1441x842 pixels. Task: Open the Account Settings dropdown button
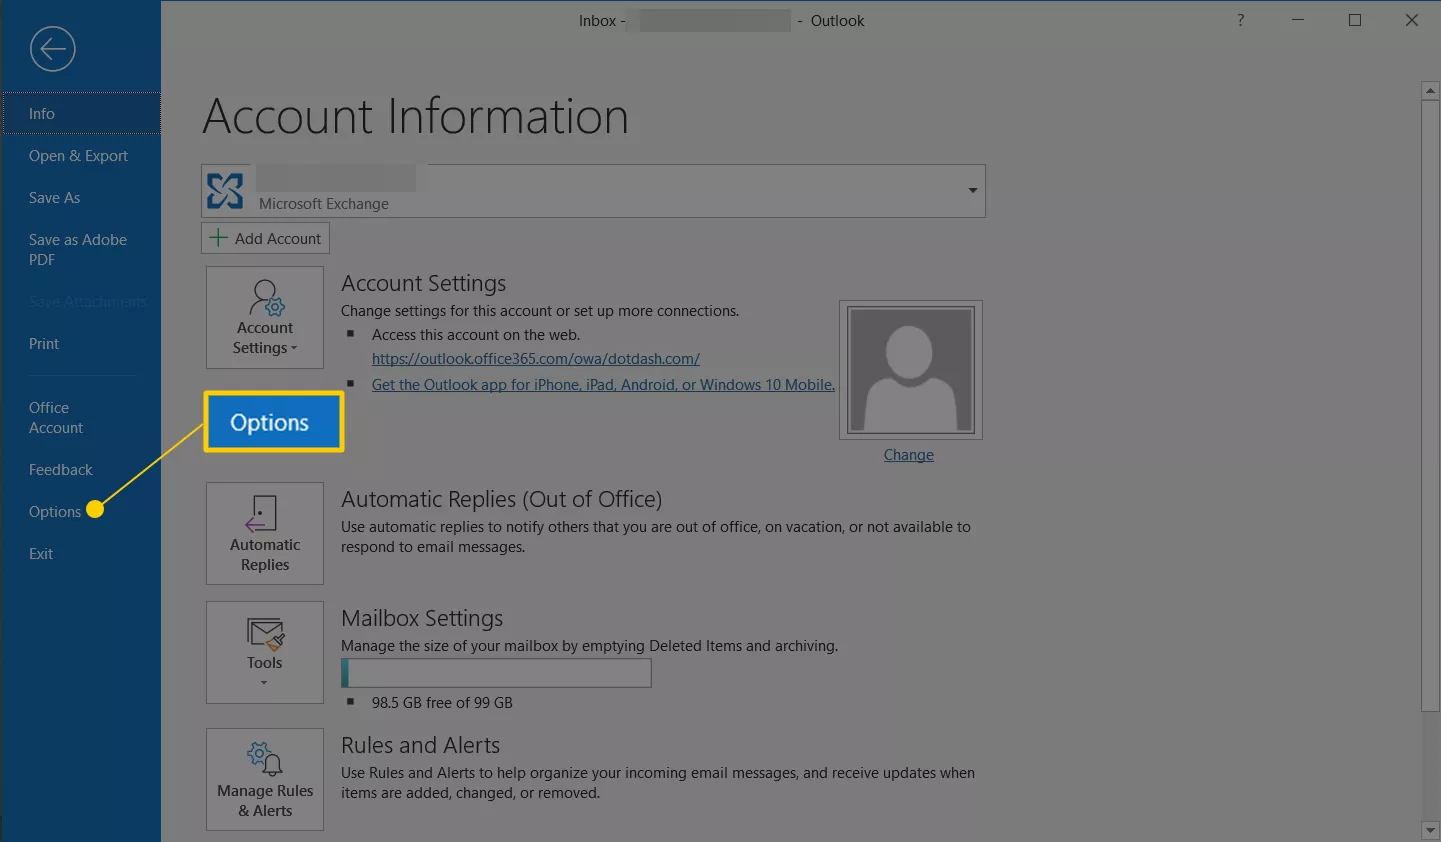(x=265, y=317)
